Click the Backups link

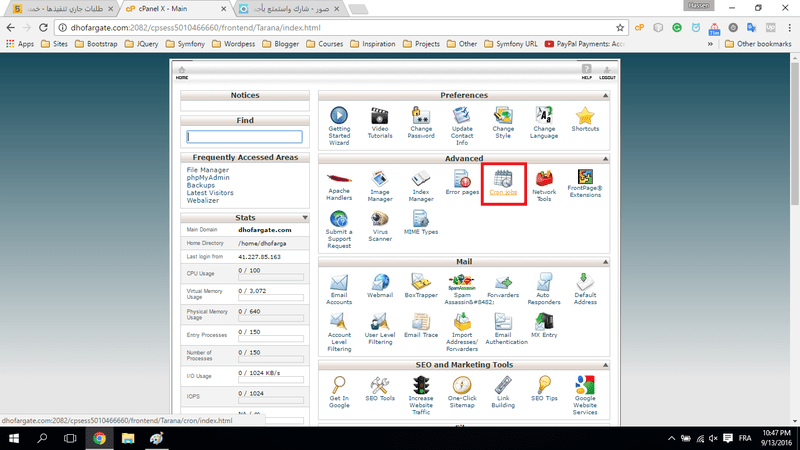[x=201, y=185]
